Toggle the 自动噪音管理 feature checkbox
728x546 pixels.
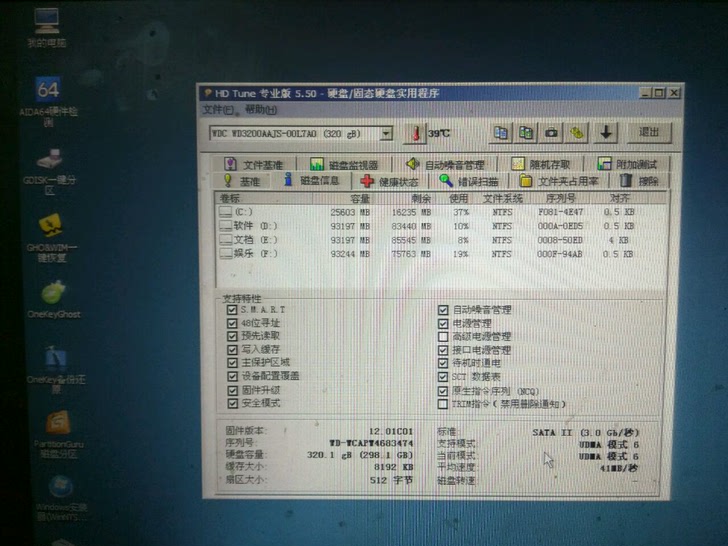(443, 310)
